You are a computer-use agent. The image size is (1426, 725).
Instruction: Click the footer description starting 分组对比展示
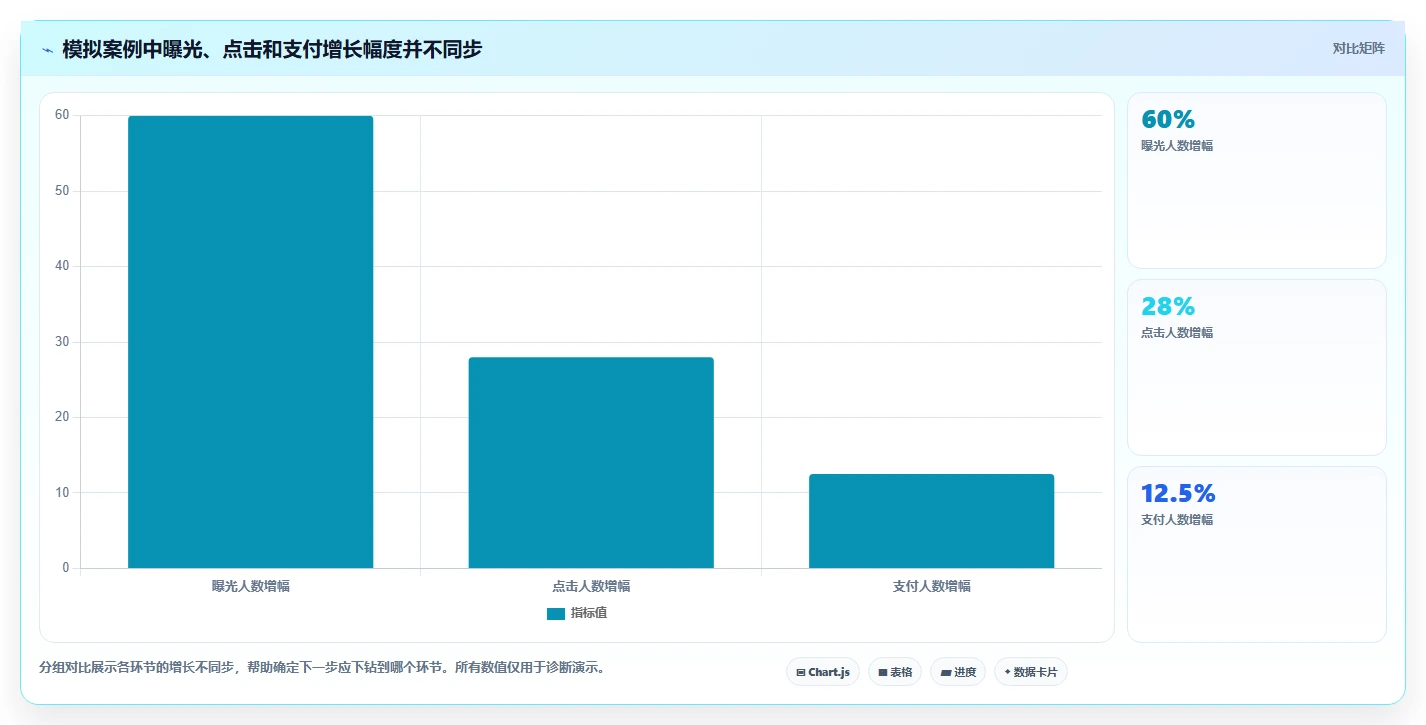pyautogui.click(x=322, y=667)
